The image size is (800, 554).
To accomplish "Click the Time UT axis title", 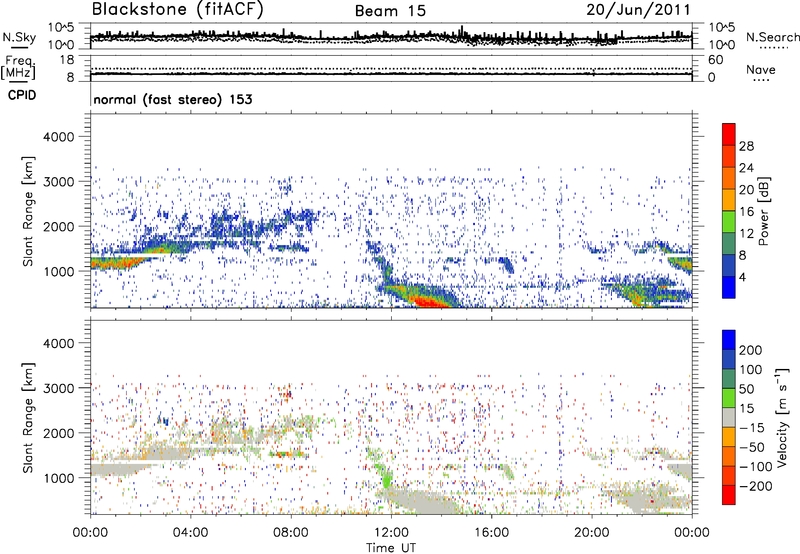I will click(391, 547).
